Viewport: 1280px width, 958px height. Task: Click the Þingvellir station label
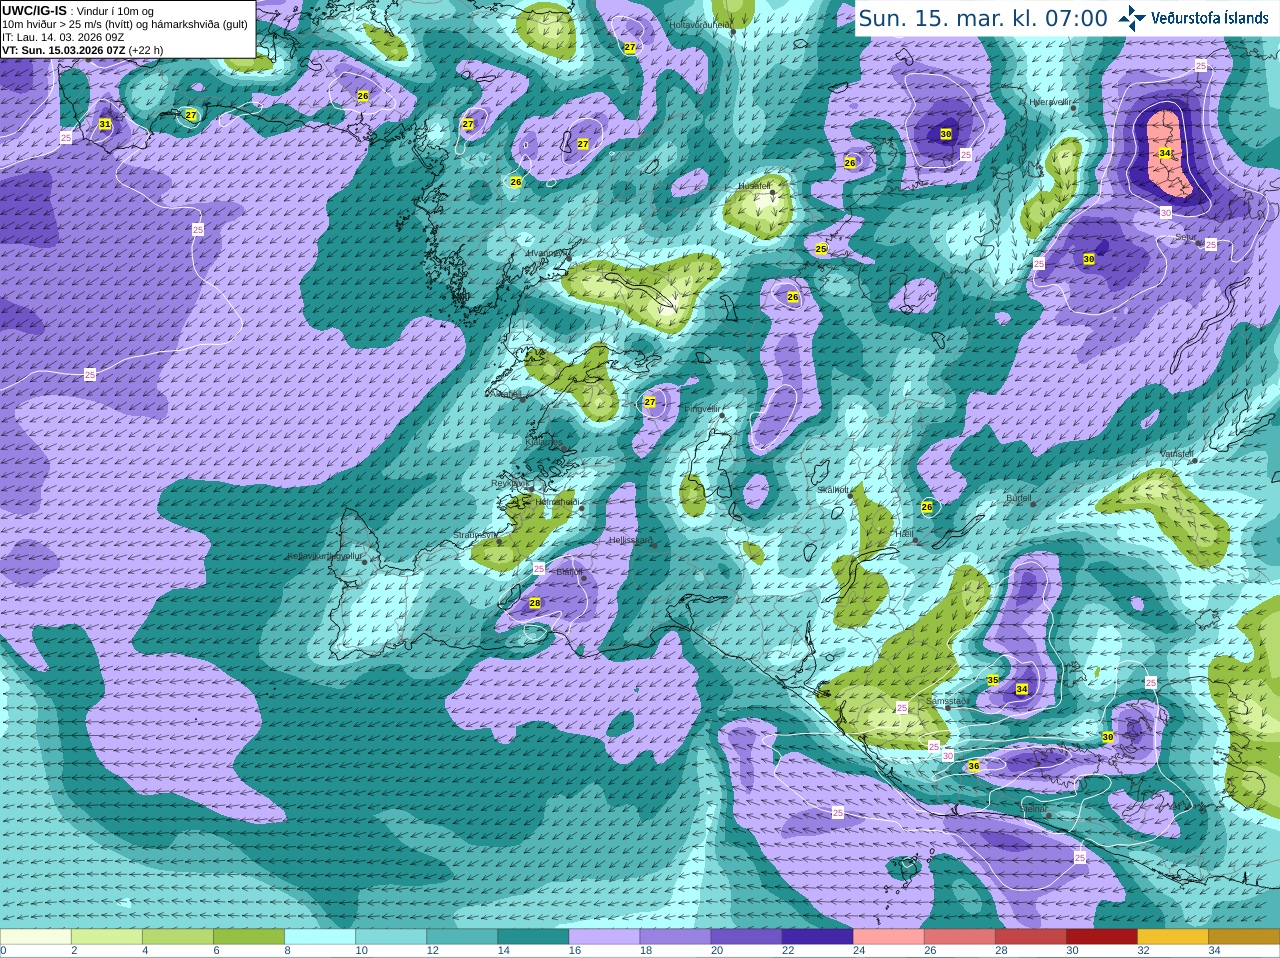(702, 409)
